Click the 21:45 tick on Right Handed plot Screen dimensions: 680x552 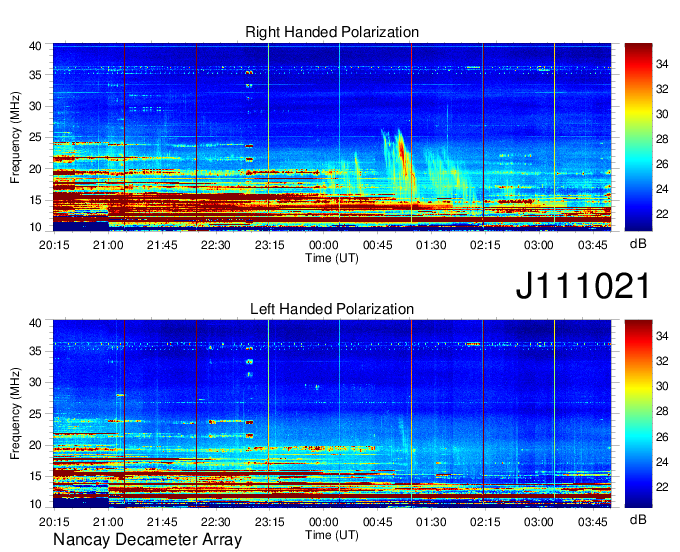click(x=162, y=245)
